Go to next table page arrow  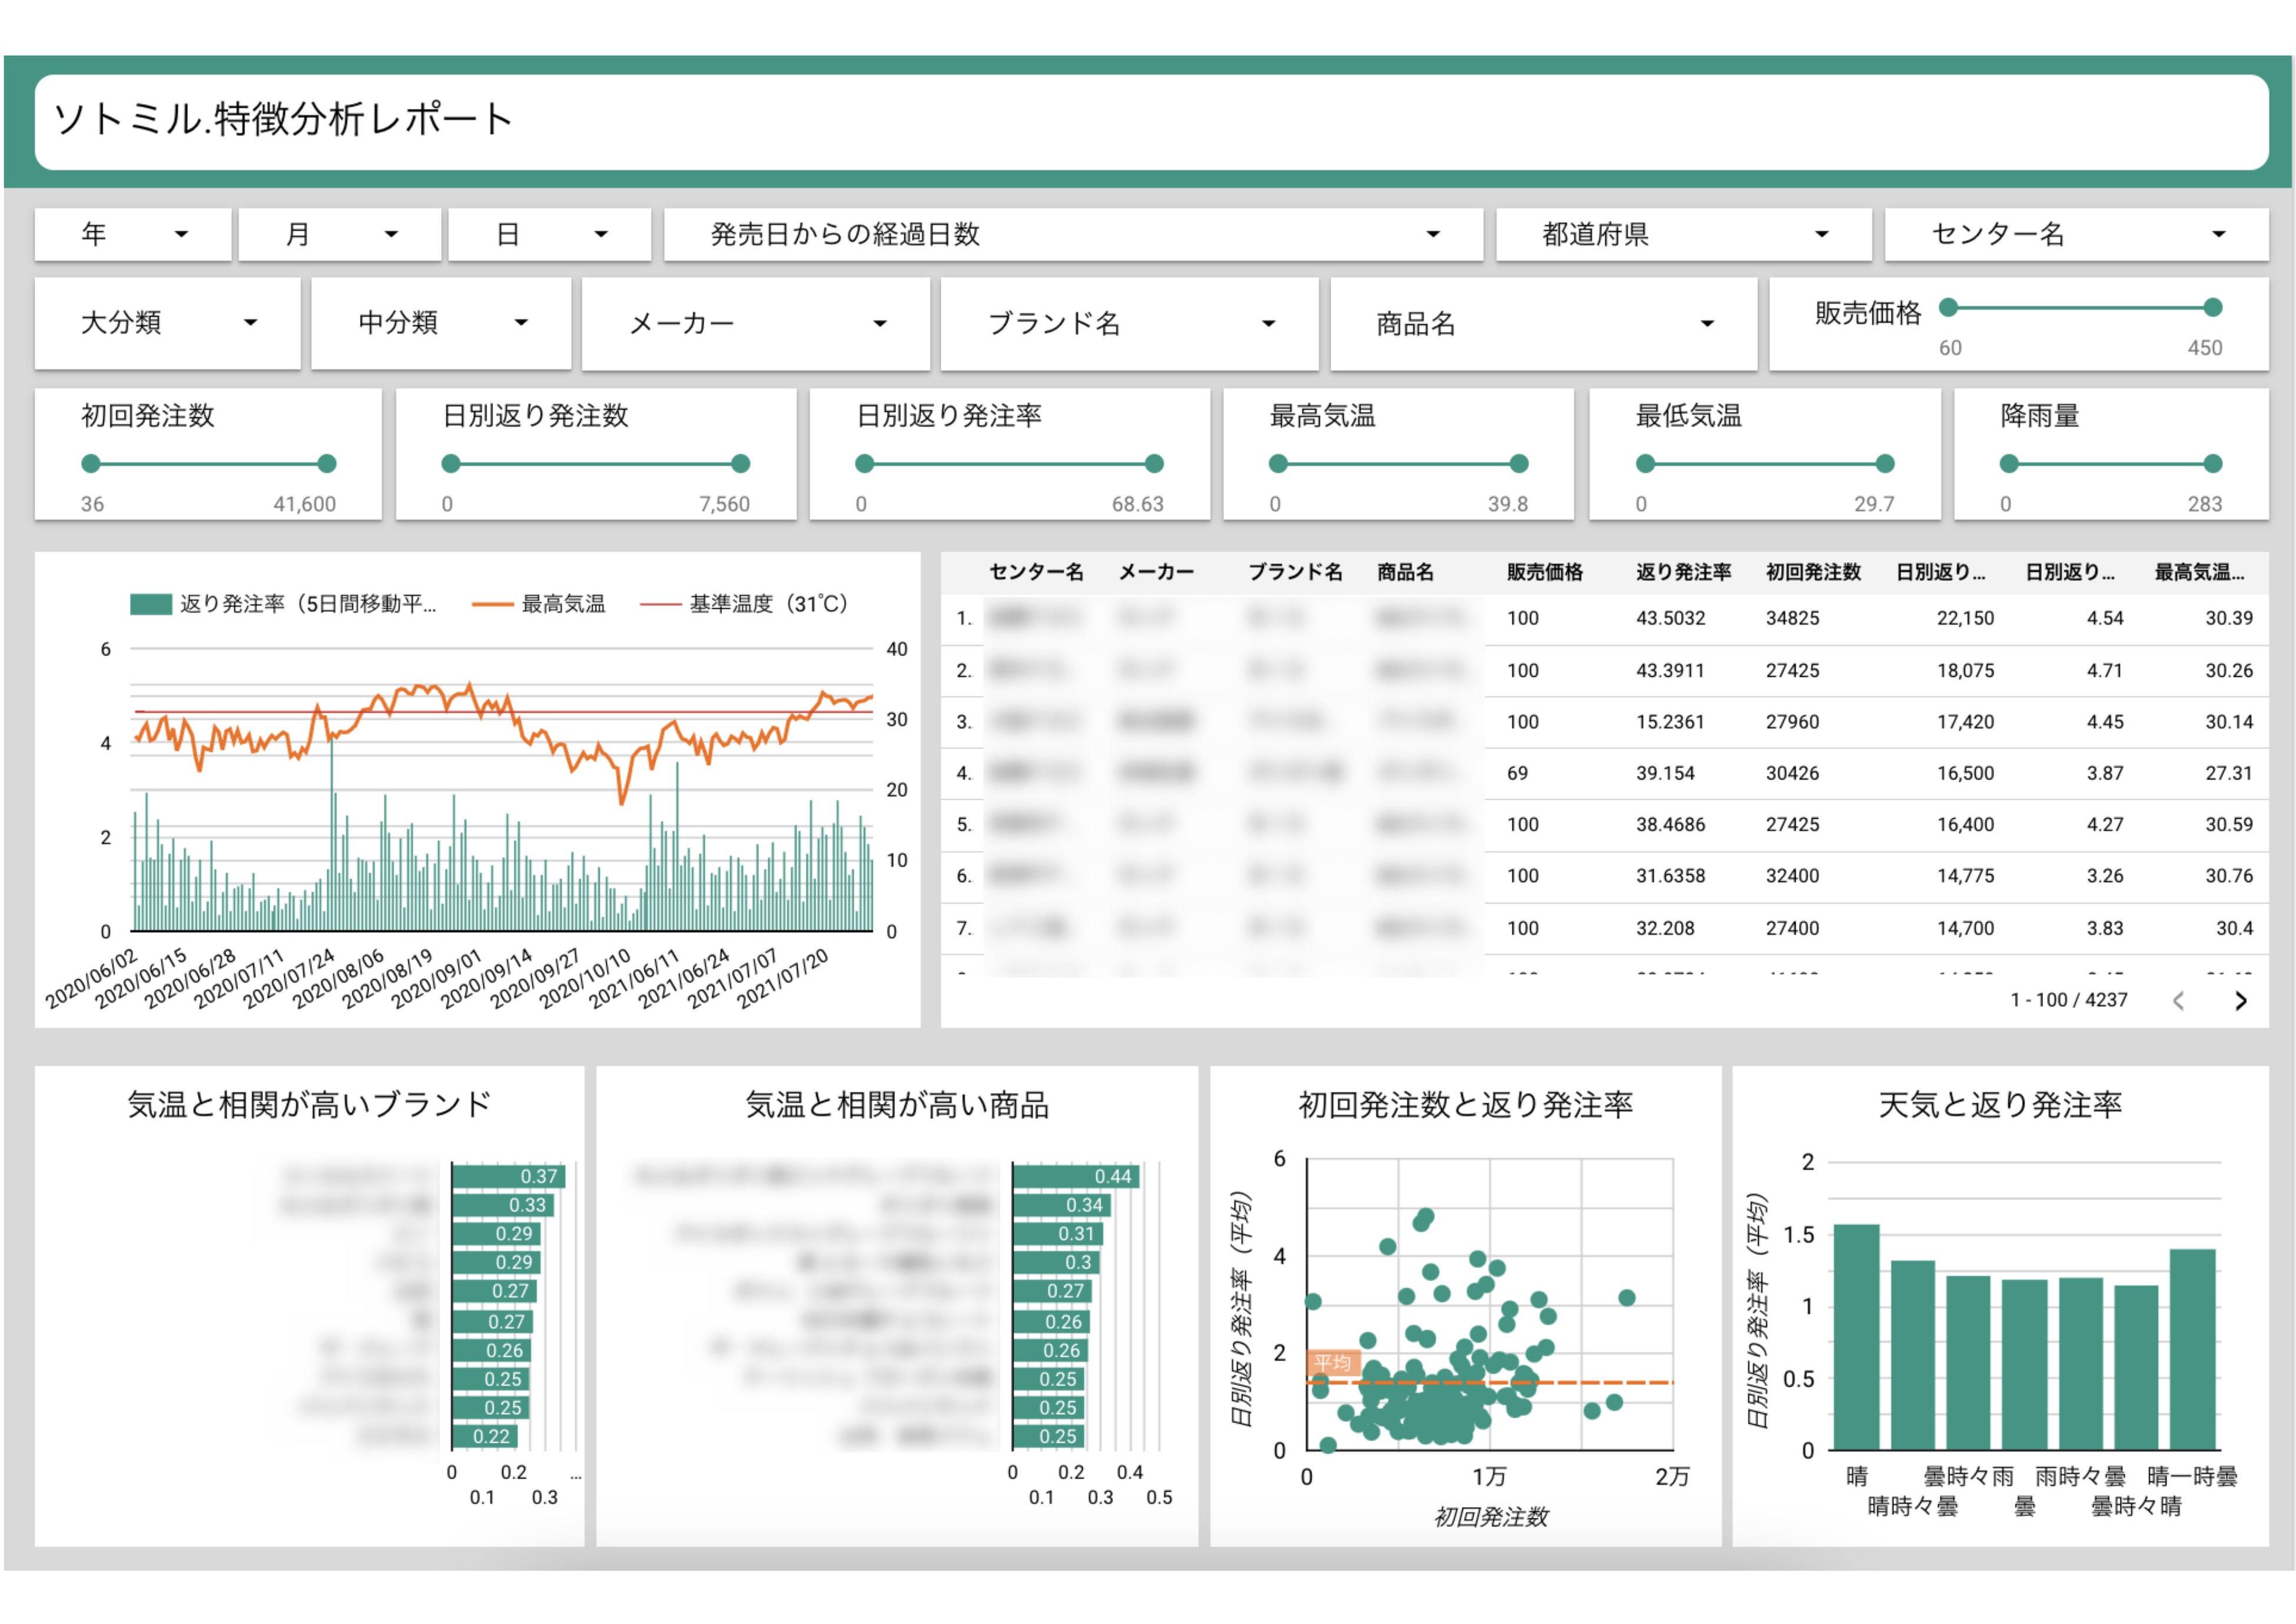(x=2240, y=1001)
